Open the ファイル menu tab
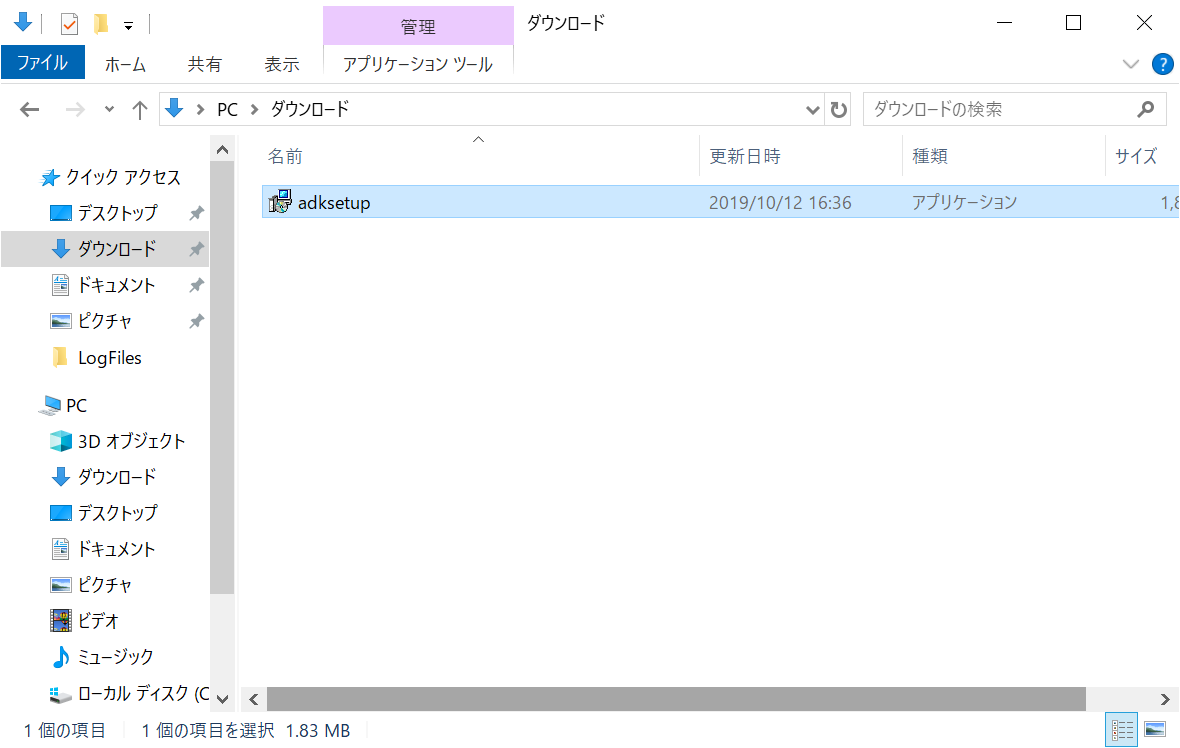This screenshot has height=748, width=1180. click(x=43, y=62)
